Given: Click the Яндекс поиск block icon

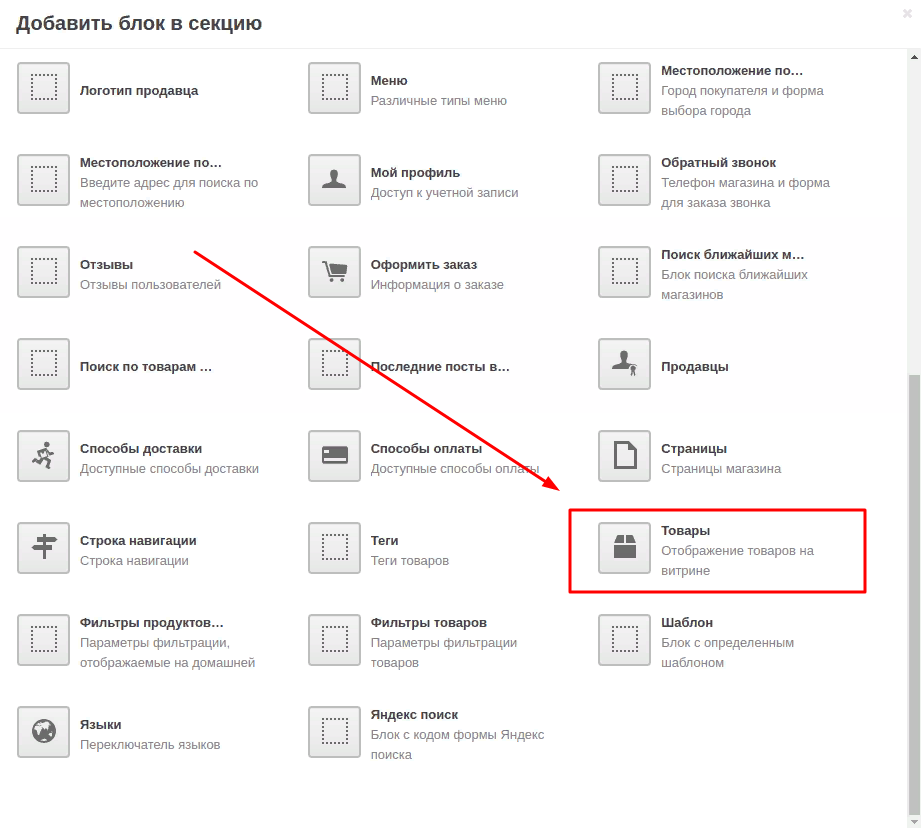Looking at the screenshot, I should coord(334,732).
